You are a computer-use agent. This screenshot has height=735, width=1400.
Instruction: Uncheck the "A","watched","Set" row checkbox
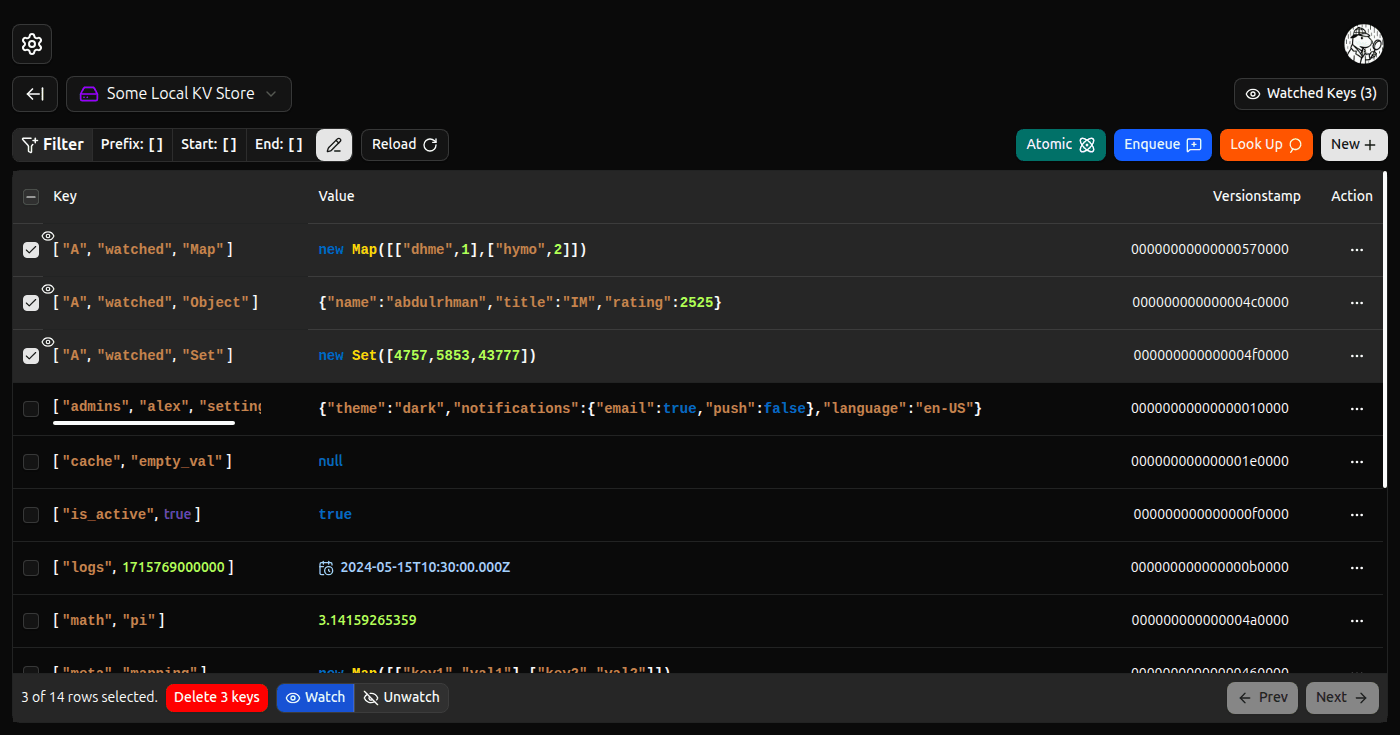tap(31, 356)
